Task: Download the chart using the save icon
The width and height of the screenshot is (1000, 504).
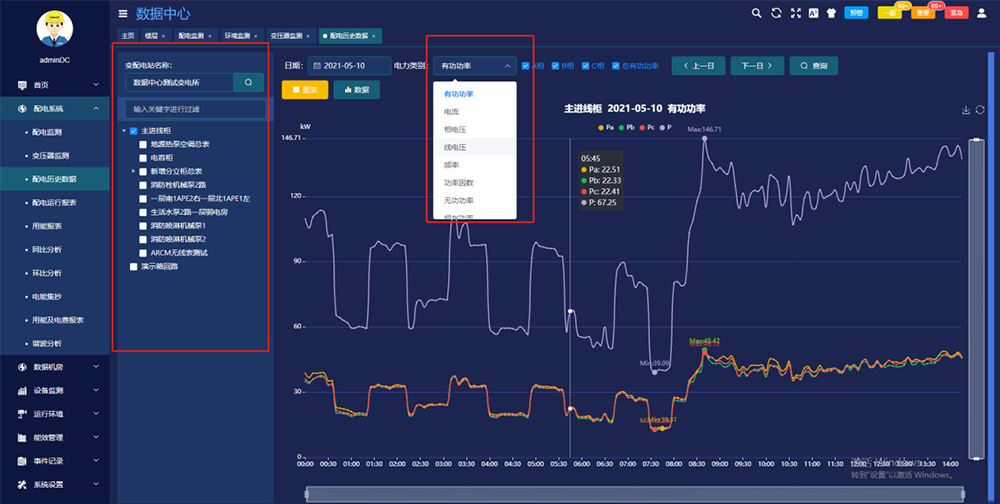Action: tap(966, 110)
